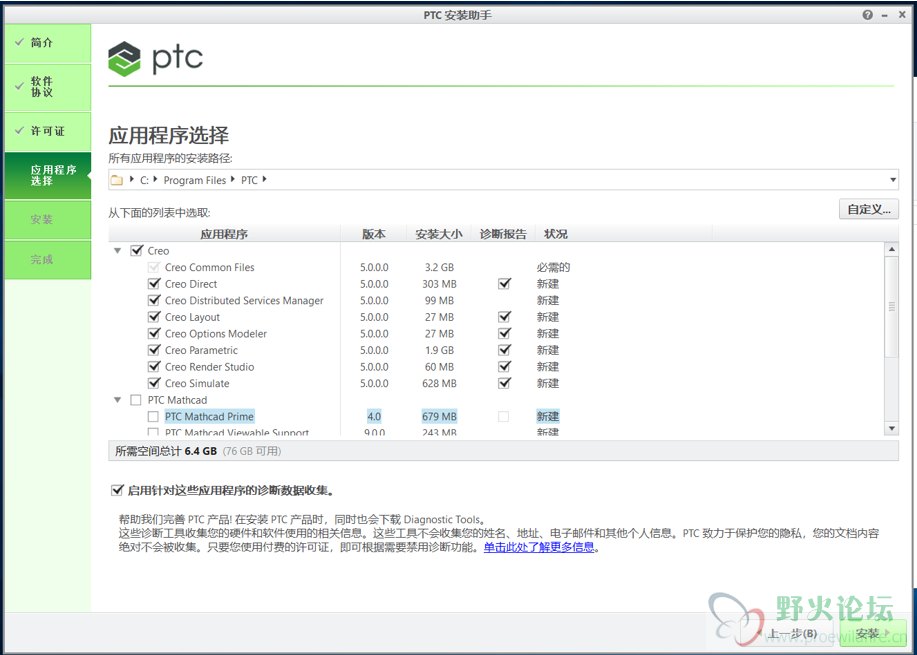Expand path arrow after C:
Screen dimensions: 917x655
pos(156,180)
